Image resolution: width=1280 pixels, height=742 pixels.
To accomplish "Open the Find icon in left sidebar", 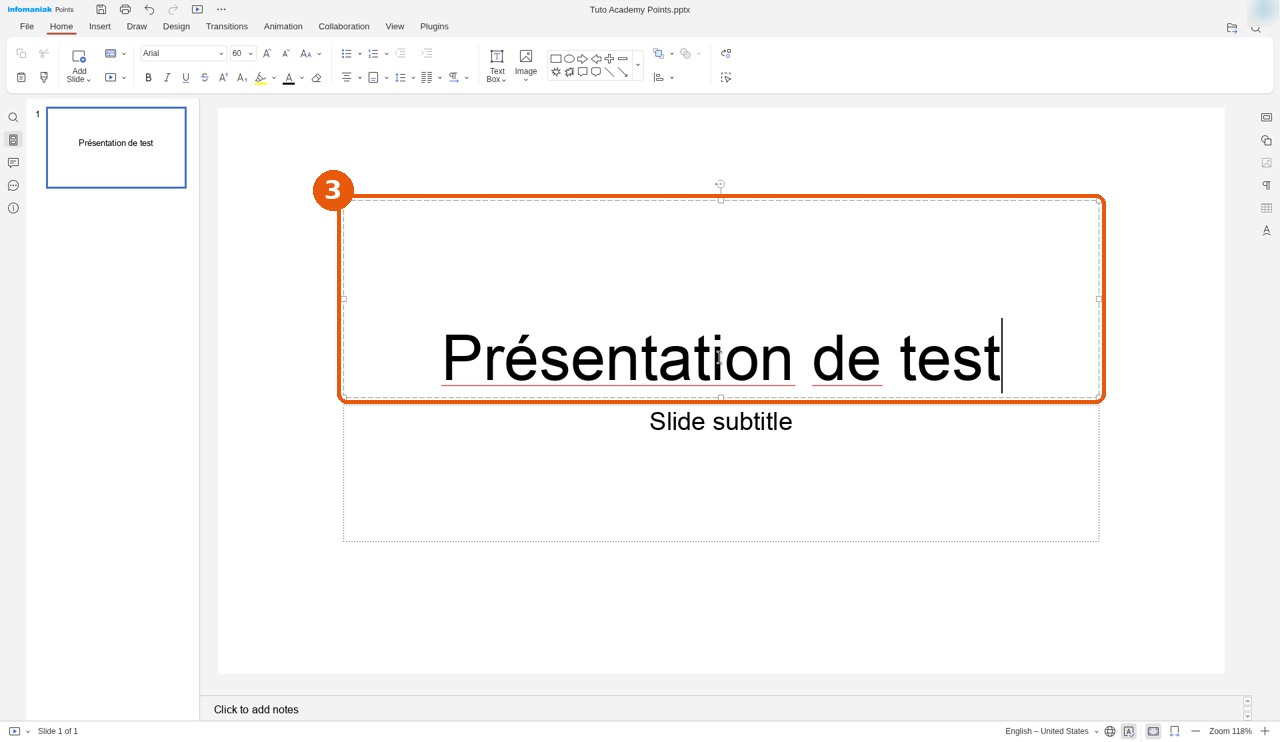I will coord(13,117).
